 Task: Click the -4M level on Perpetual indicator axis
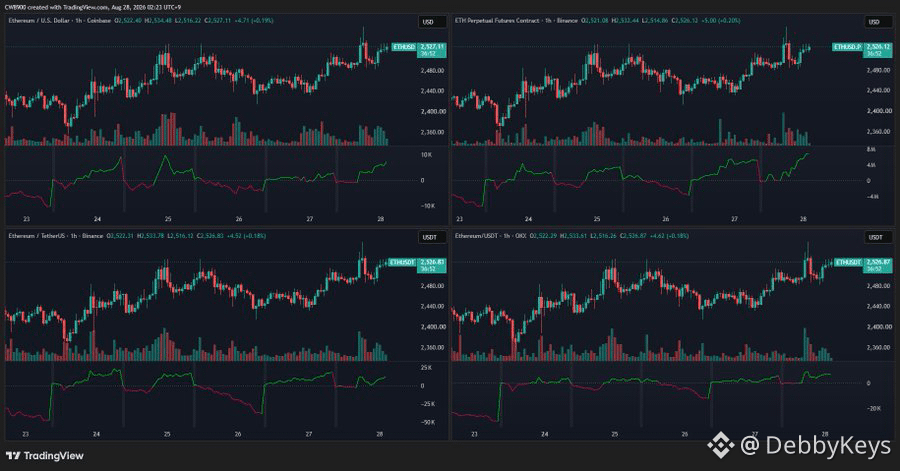pyautogui.click(x=872, y=196)
